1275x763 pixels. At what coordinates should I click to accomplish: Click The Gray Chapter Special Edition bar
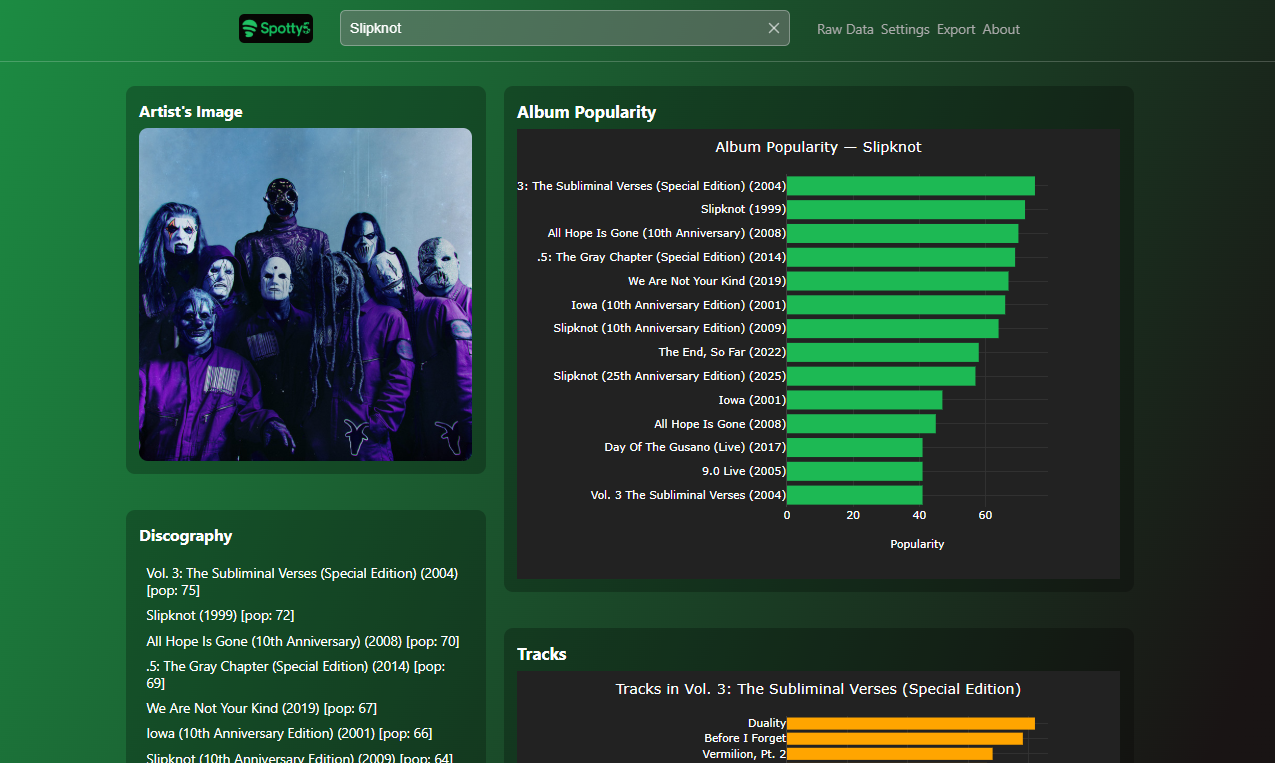(901, 257)
